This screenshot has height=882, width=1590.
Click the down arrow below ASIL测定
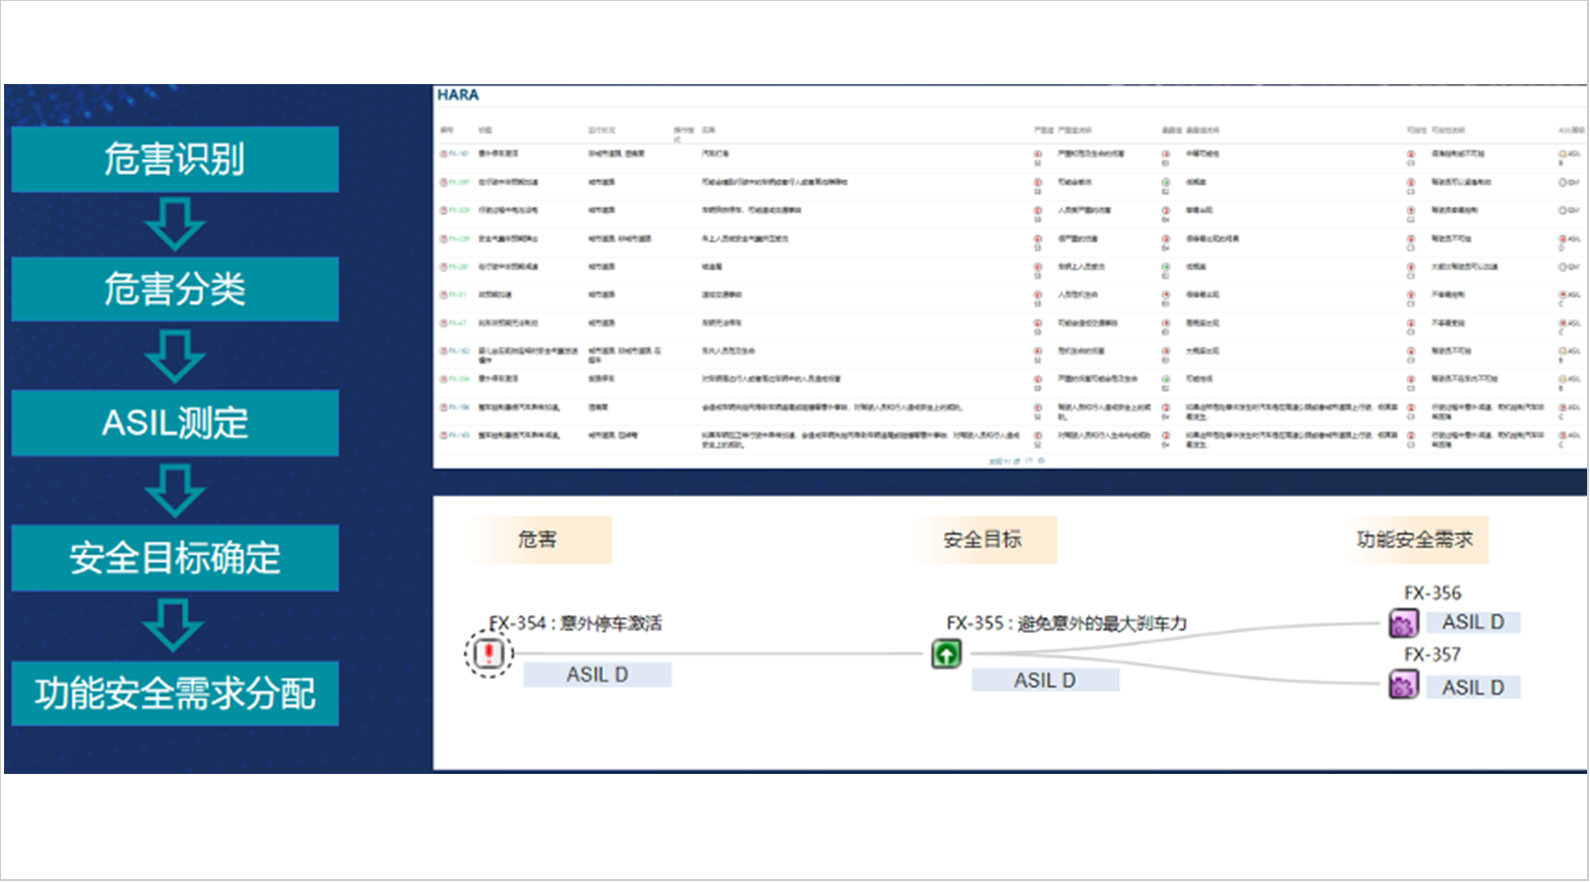coord(175,490)
